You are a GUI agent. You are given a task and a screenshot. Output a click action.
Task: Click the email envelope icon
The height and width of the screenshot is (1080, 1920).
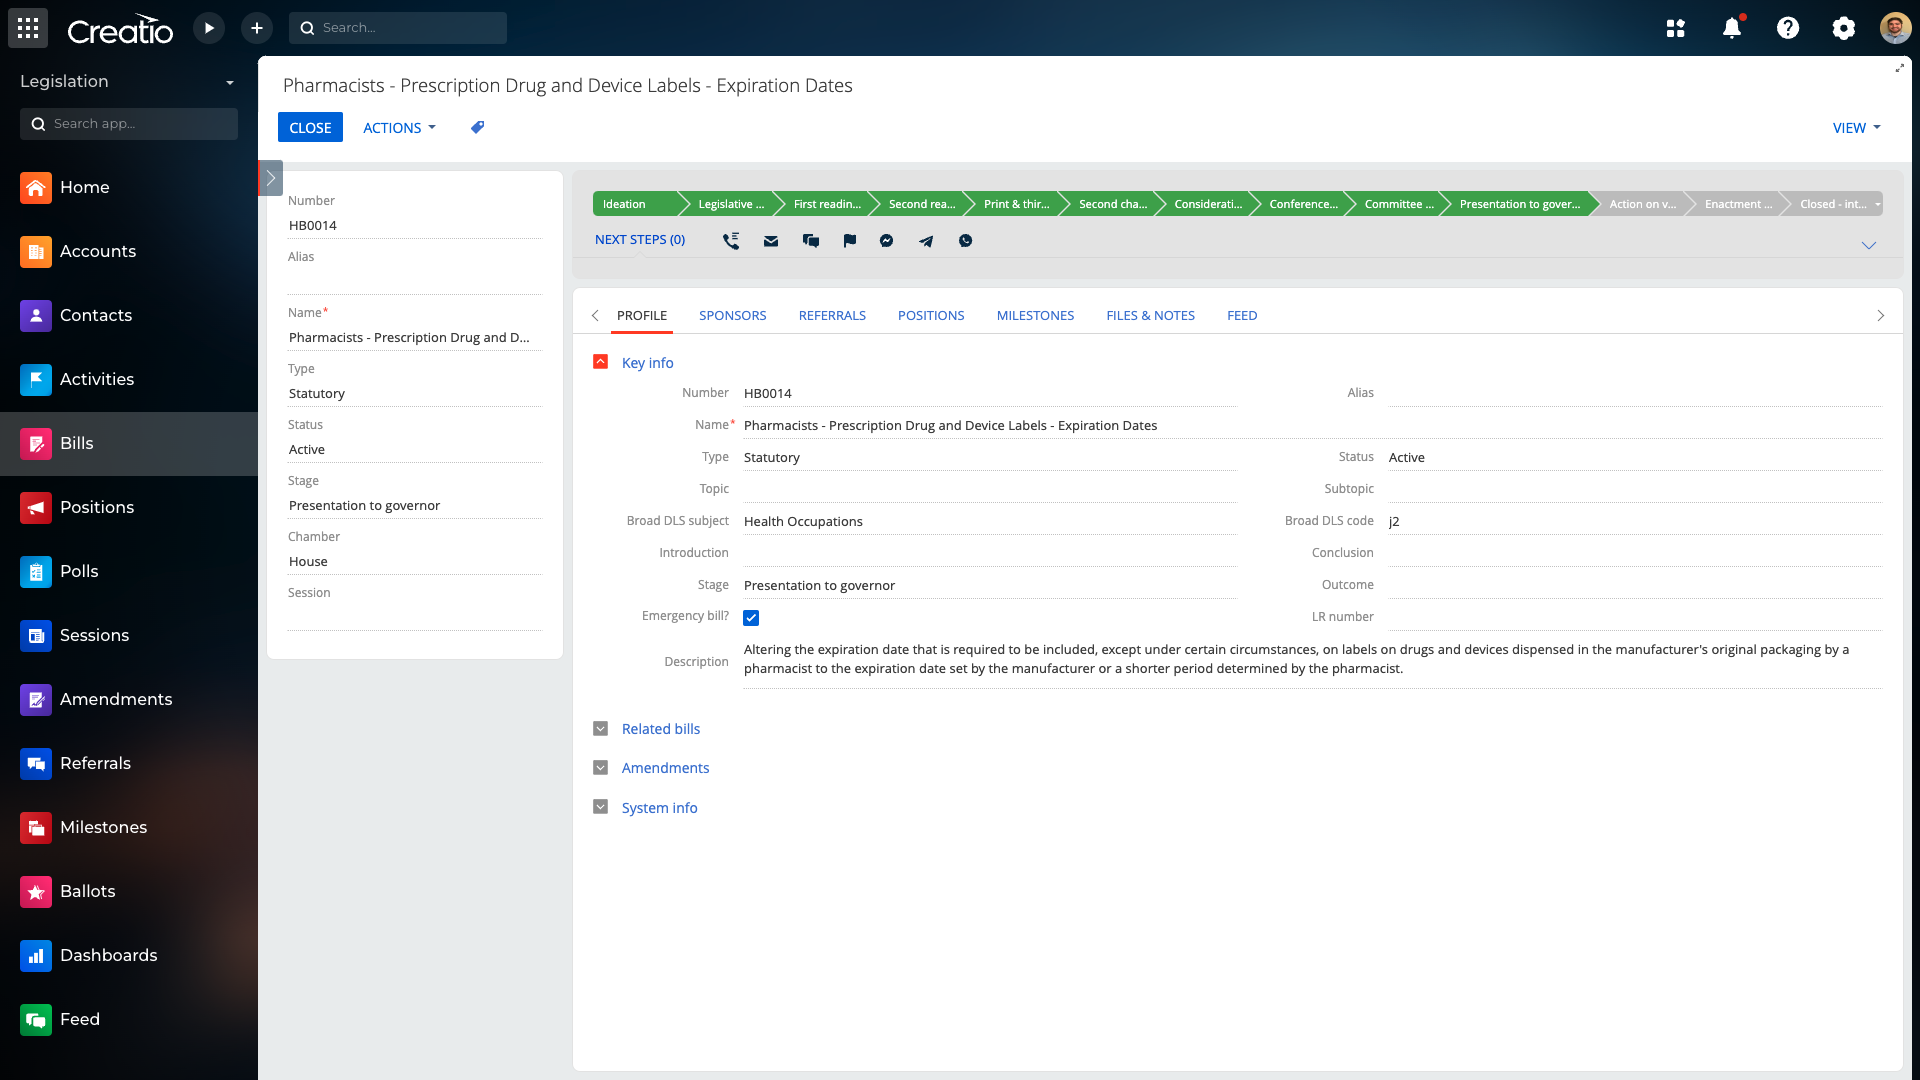point(770,241)
